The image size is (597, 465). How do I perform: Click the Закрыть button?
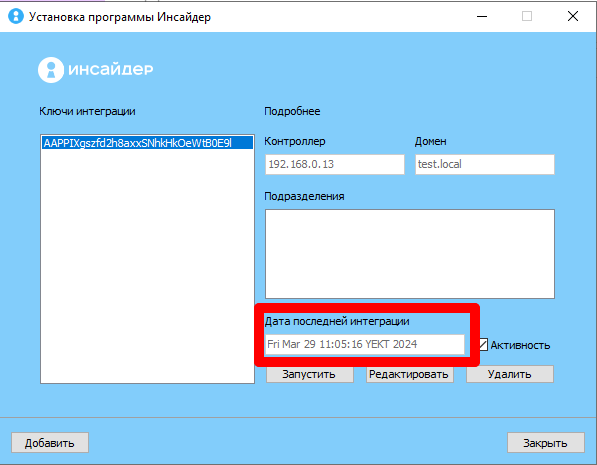coord(546,443)
